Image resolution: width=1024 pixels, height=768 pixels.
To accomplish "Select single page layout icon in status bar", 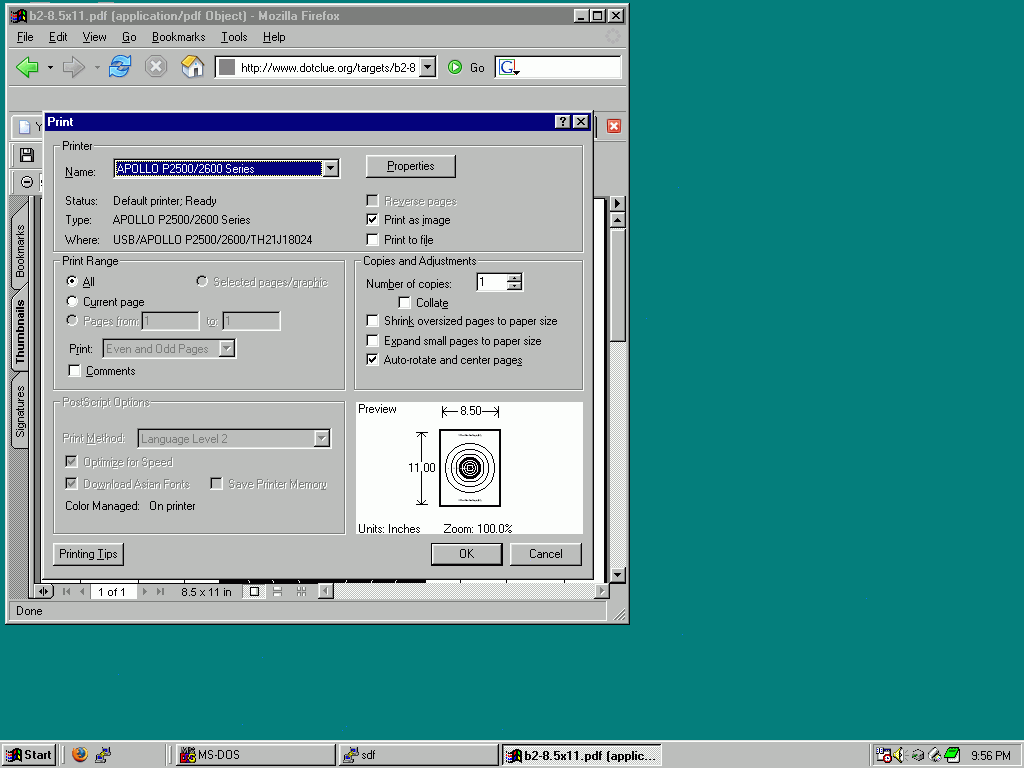I will [x=255, y=592].
